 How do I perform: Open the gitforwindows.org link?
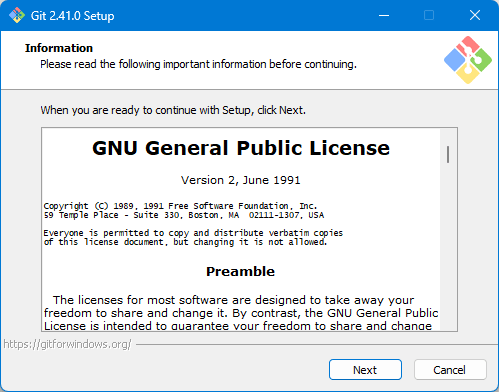pyautogui.click(x=67, y=344)
